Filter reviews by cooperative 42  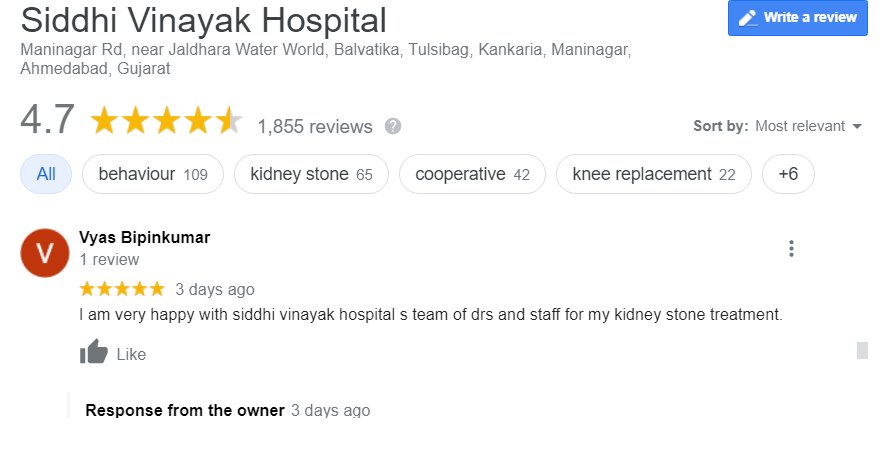pyautogui.click(x=472, y=174)
